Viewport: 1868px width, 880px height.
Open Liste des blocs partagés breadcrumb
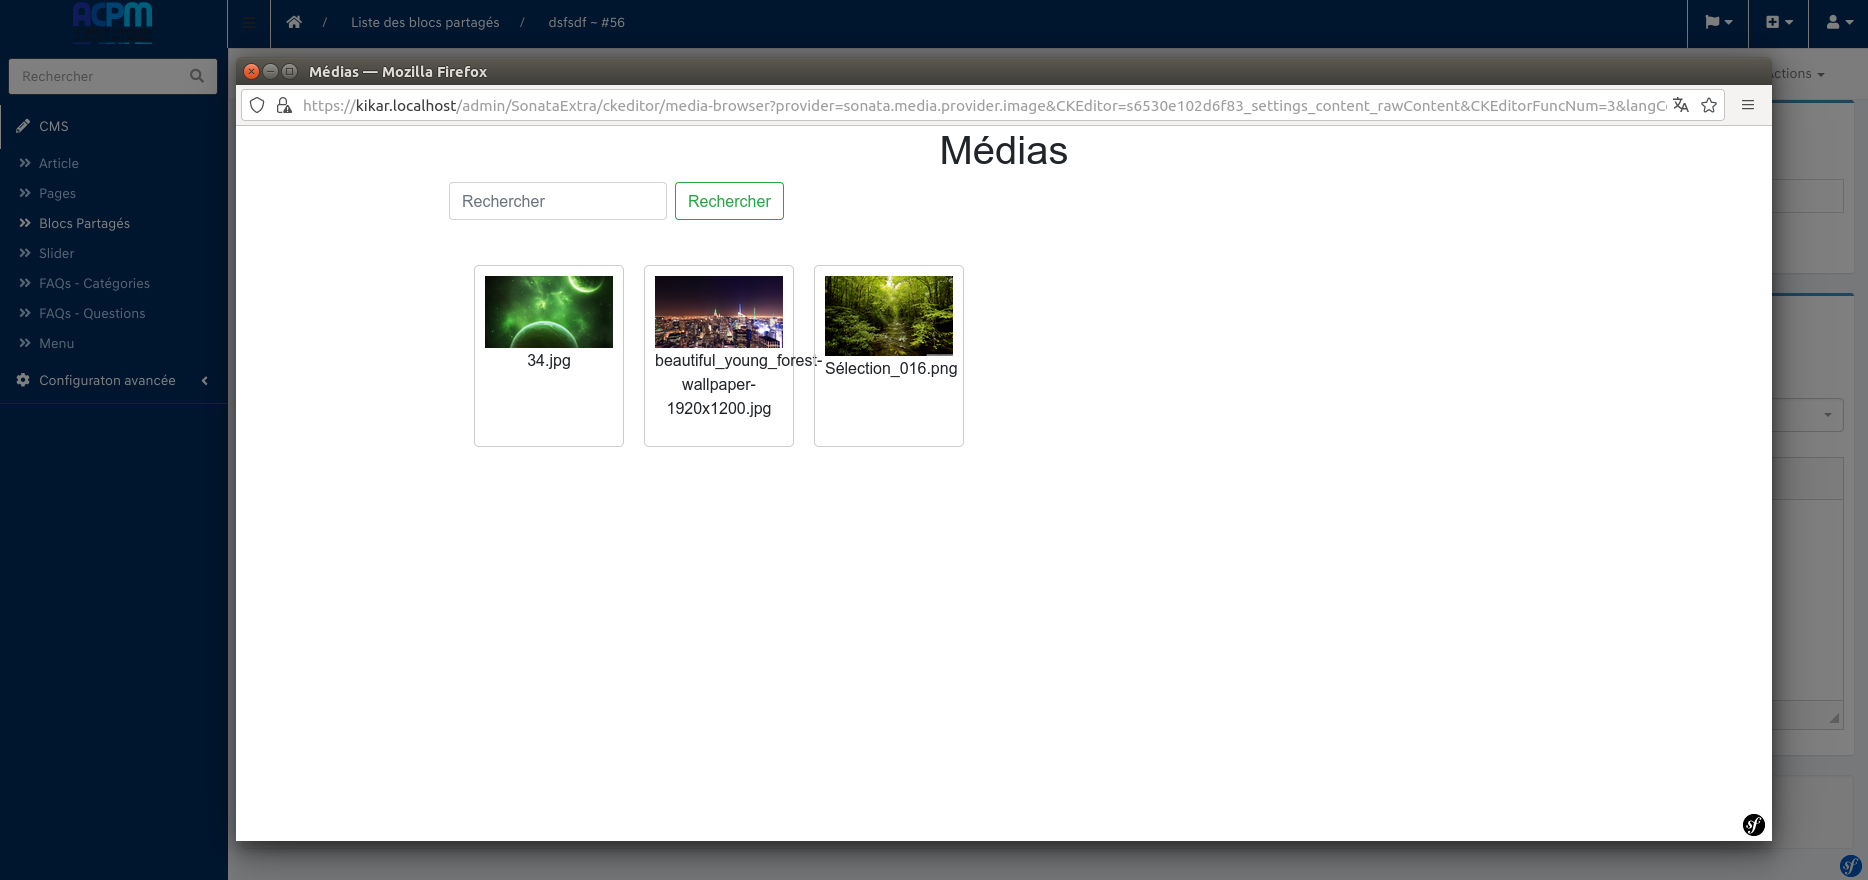coord(425,22)
